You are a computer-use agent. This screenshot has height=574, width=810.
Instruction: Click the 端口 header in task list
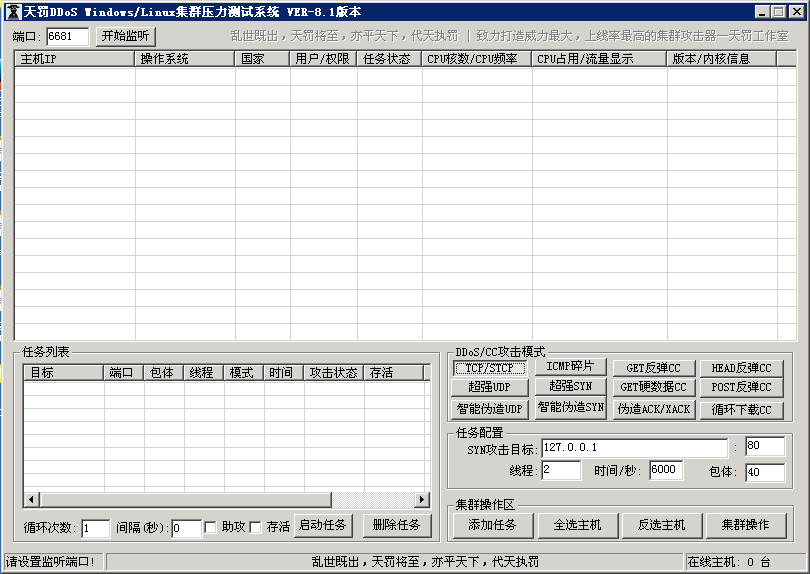[x=123, y=373]
